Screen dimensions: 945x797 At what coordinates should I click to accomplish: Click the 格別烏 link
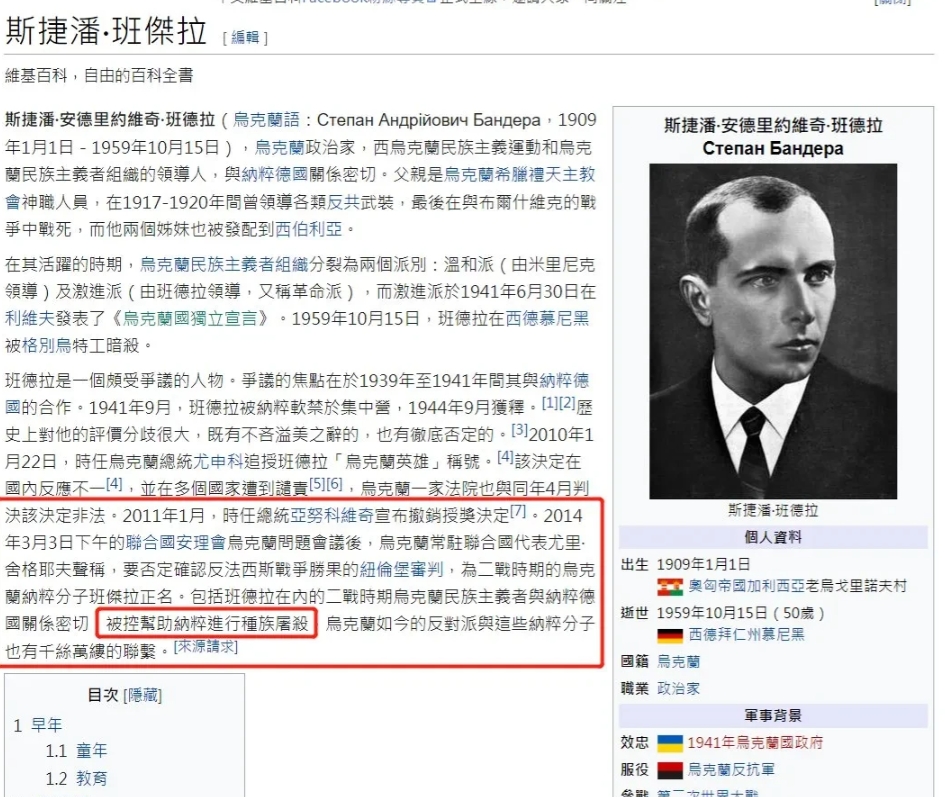click(46, 345)
